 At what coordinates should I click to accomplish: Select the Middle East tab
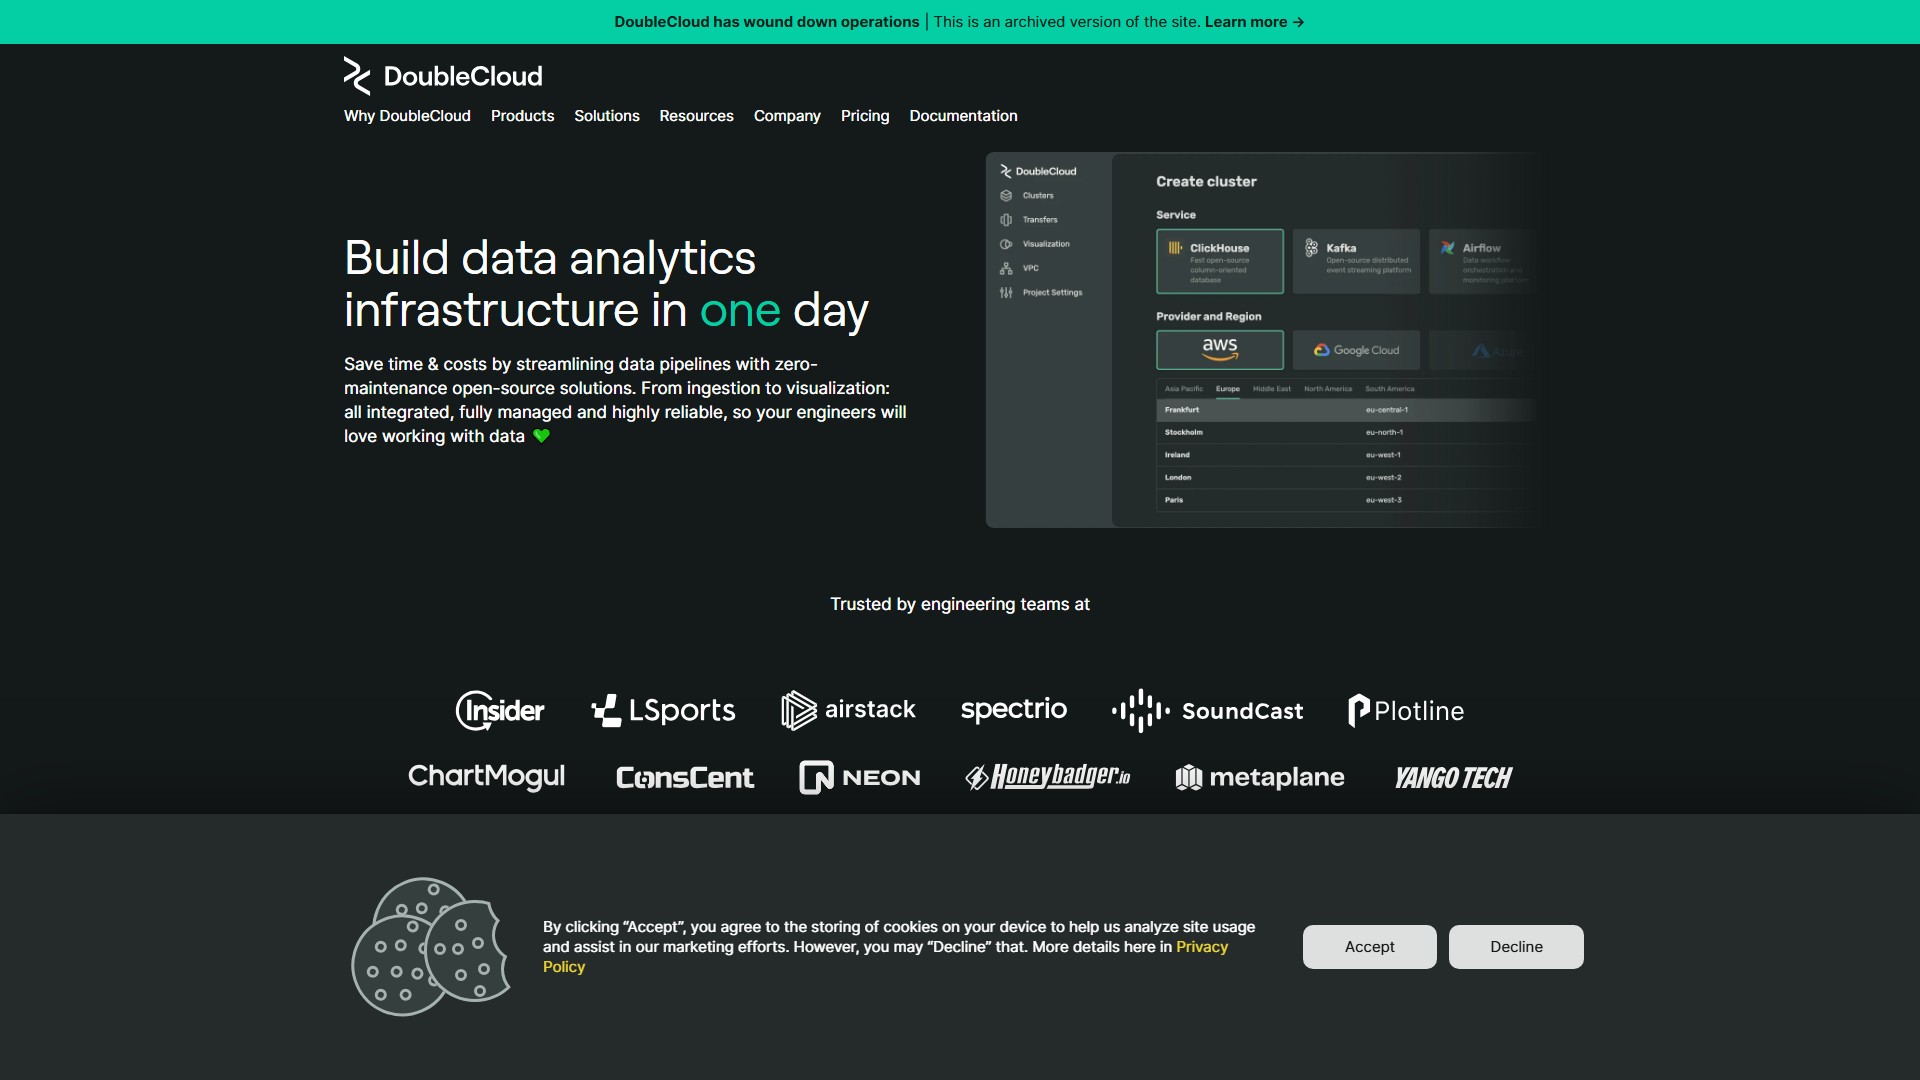click(x=1272, y=389)
